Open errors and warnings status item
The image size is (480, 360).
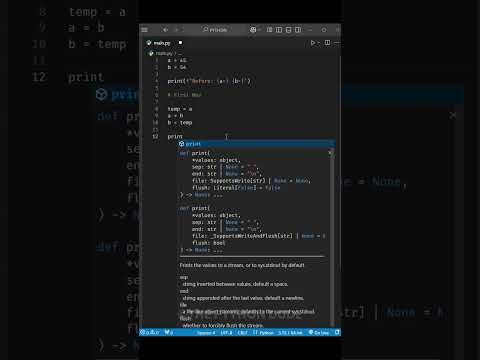pos(150,332)
